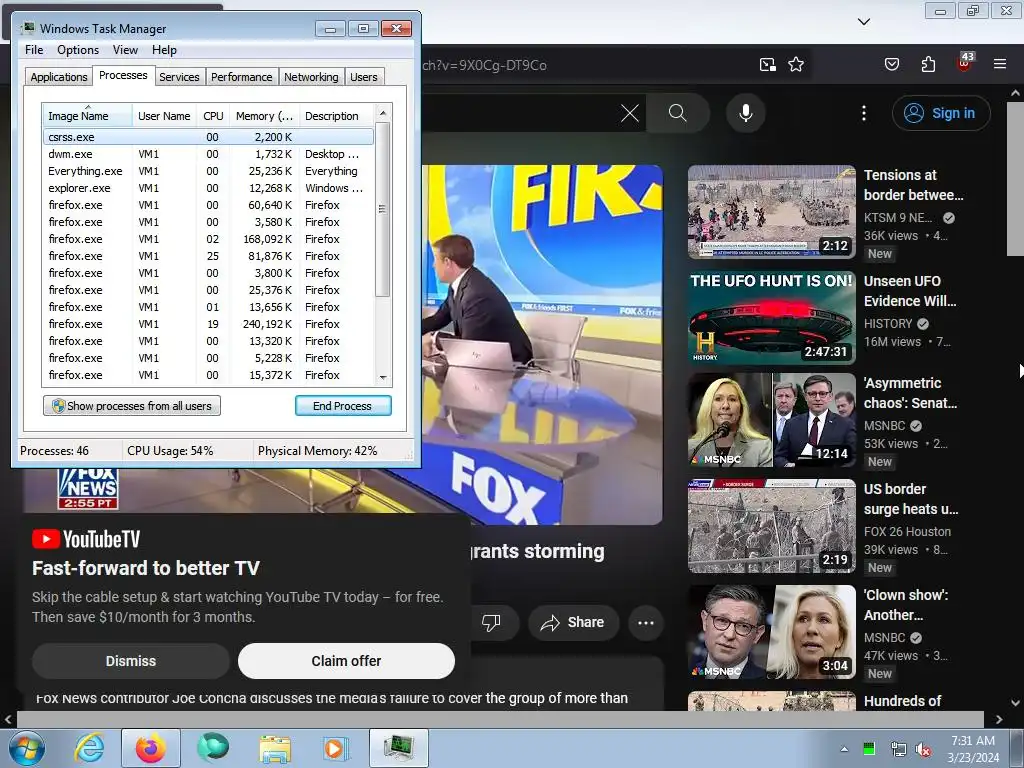Open 'Clown show' MSNBC video thumbnail
This screenshot has height=768, width=1024.
[771, 632]
